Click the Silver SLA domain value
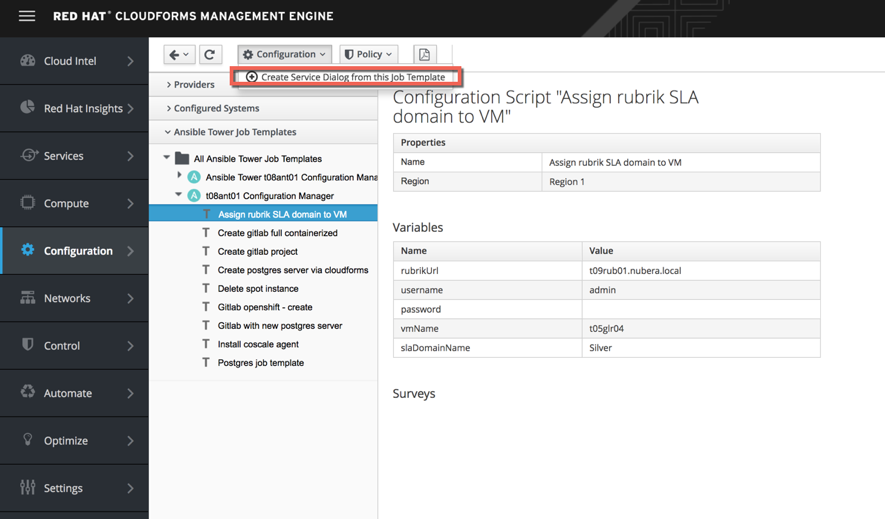This screenshot has width=885, height=519. pos(600,348)
